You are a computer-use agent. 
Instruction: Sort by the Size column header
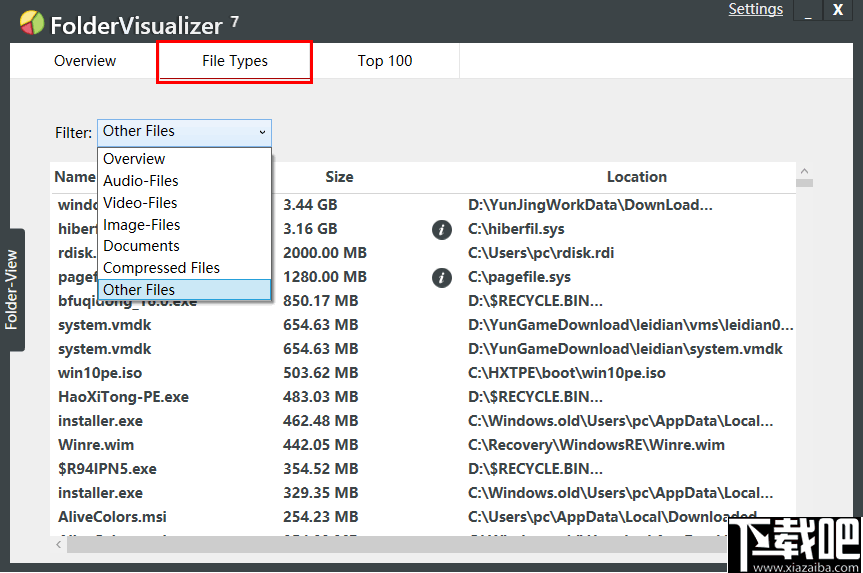pyautogui.click(x=339, y=177)
